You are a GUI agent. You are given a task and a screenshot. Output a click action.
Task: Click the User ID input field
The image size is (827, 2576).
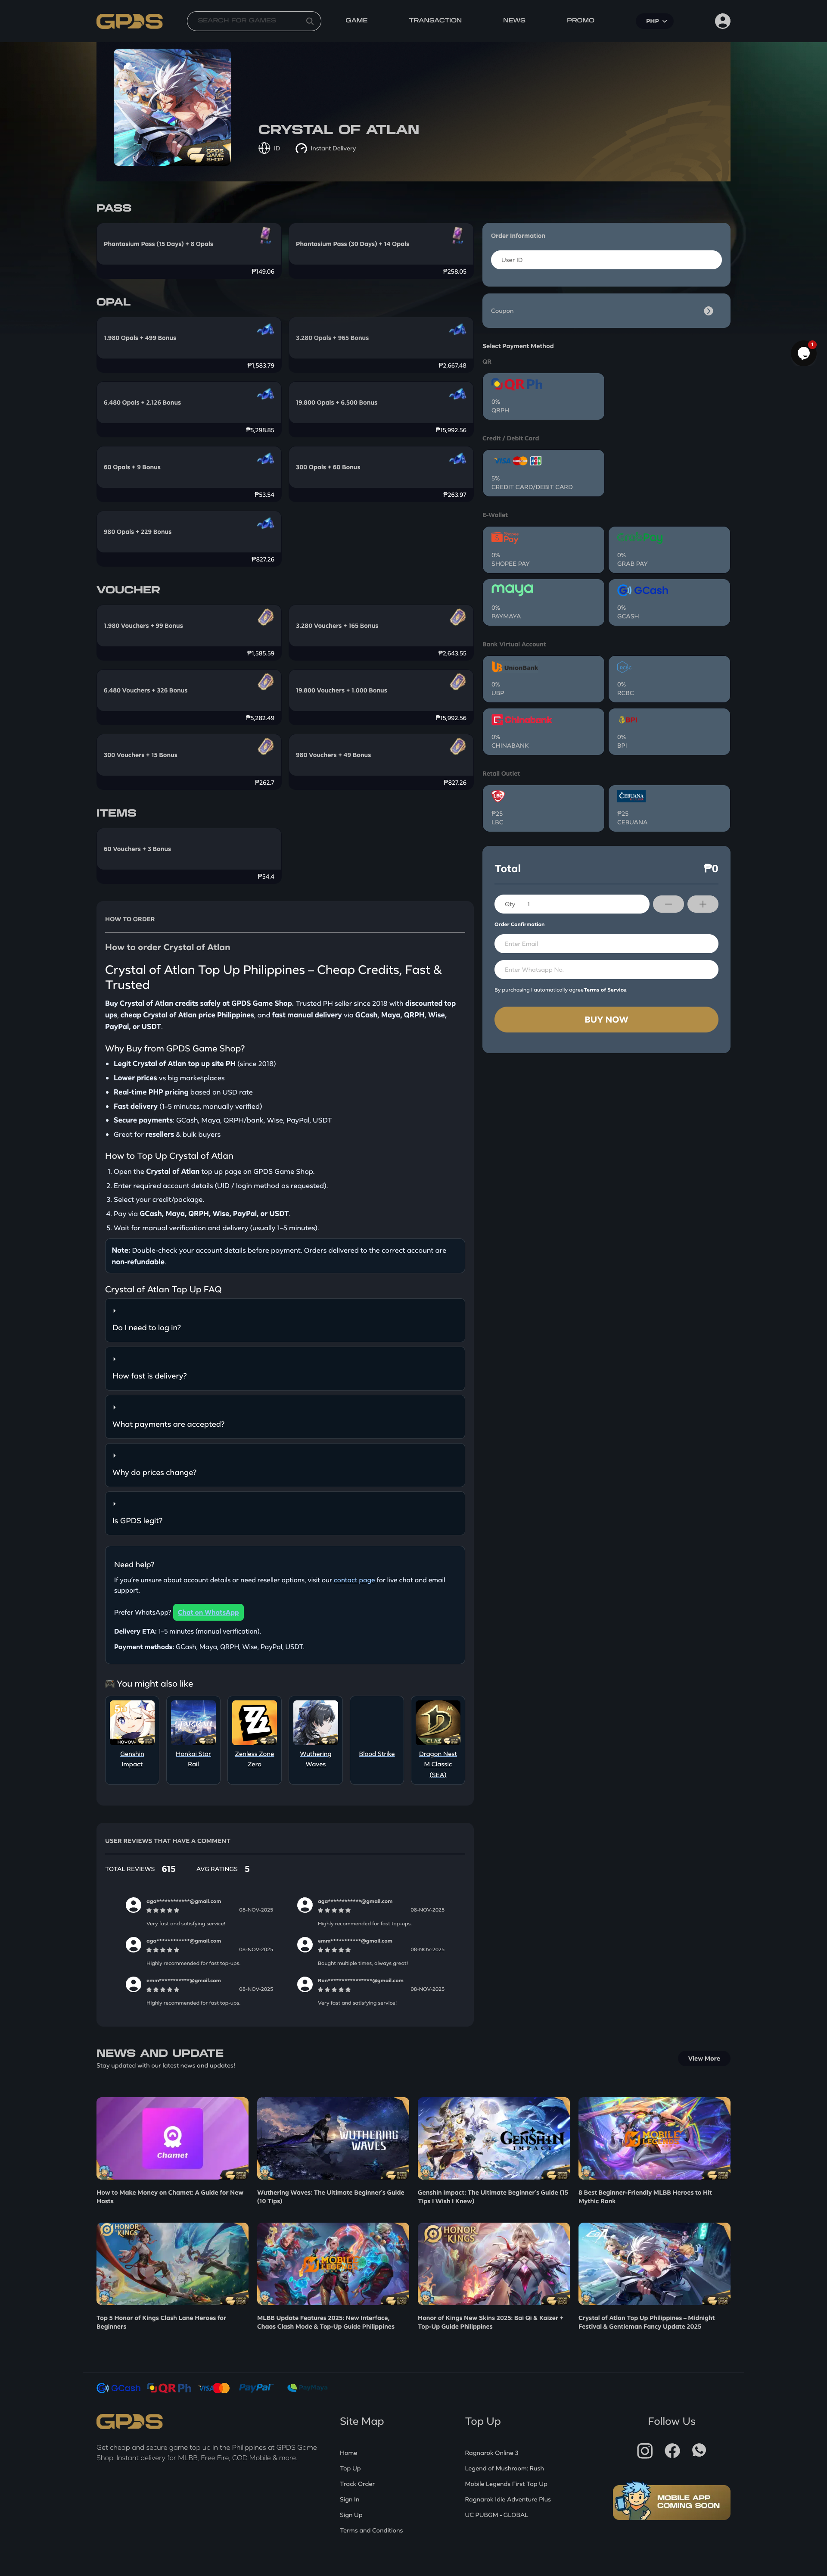[606, 260]
